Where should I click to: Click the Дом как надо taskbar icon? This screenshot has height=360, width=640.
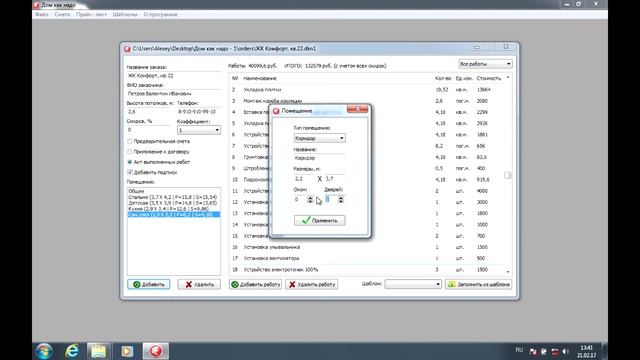[156, 351]
